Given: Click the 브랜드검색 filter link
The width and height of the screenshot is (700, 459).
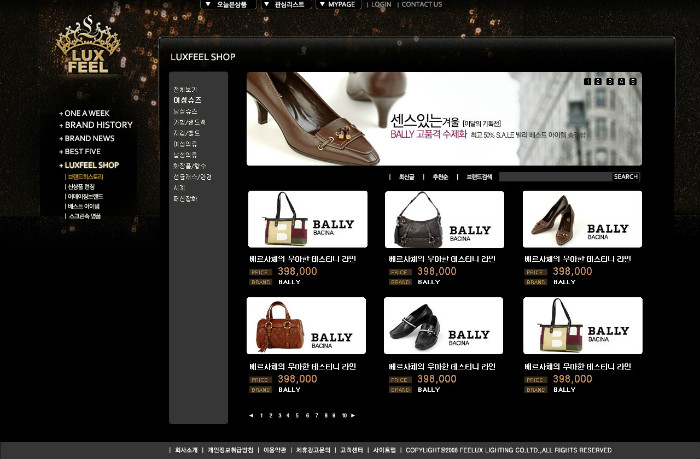Looking at the screenshot, I should click(x=479, y=177).
